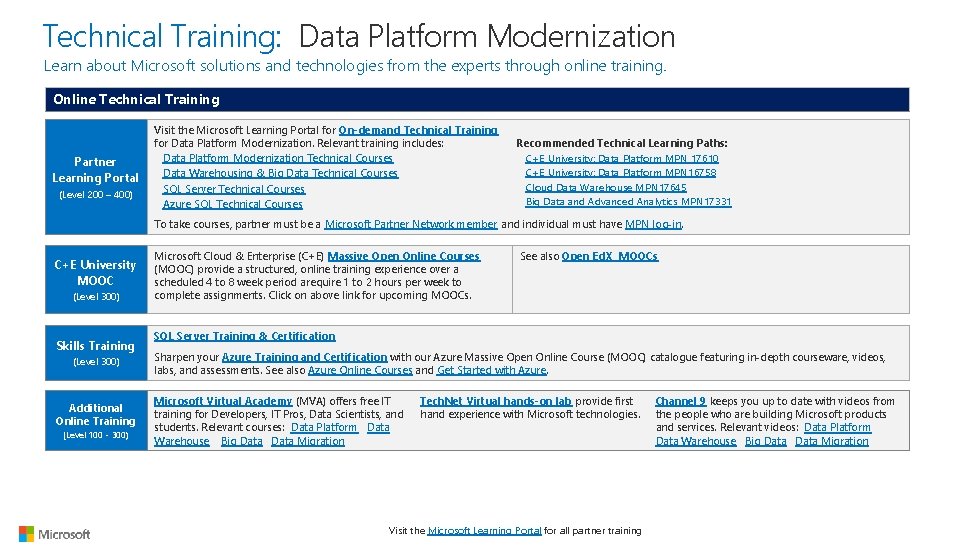Open the Massive Open Online Courses link

tap(404, 256)
